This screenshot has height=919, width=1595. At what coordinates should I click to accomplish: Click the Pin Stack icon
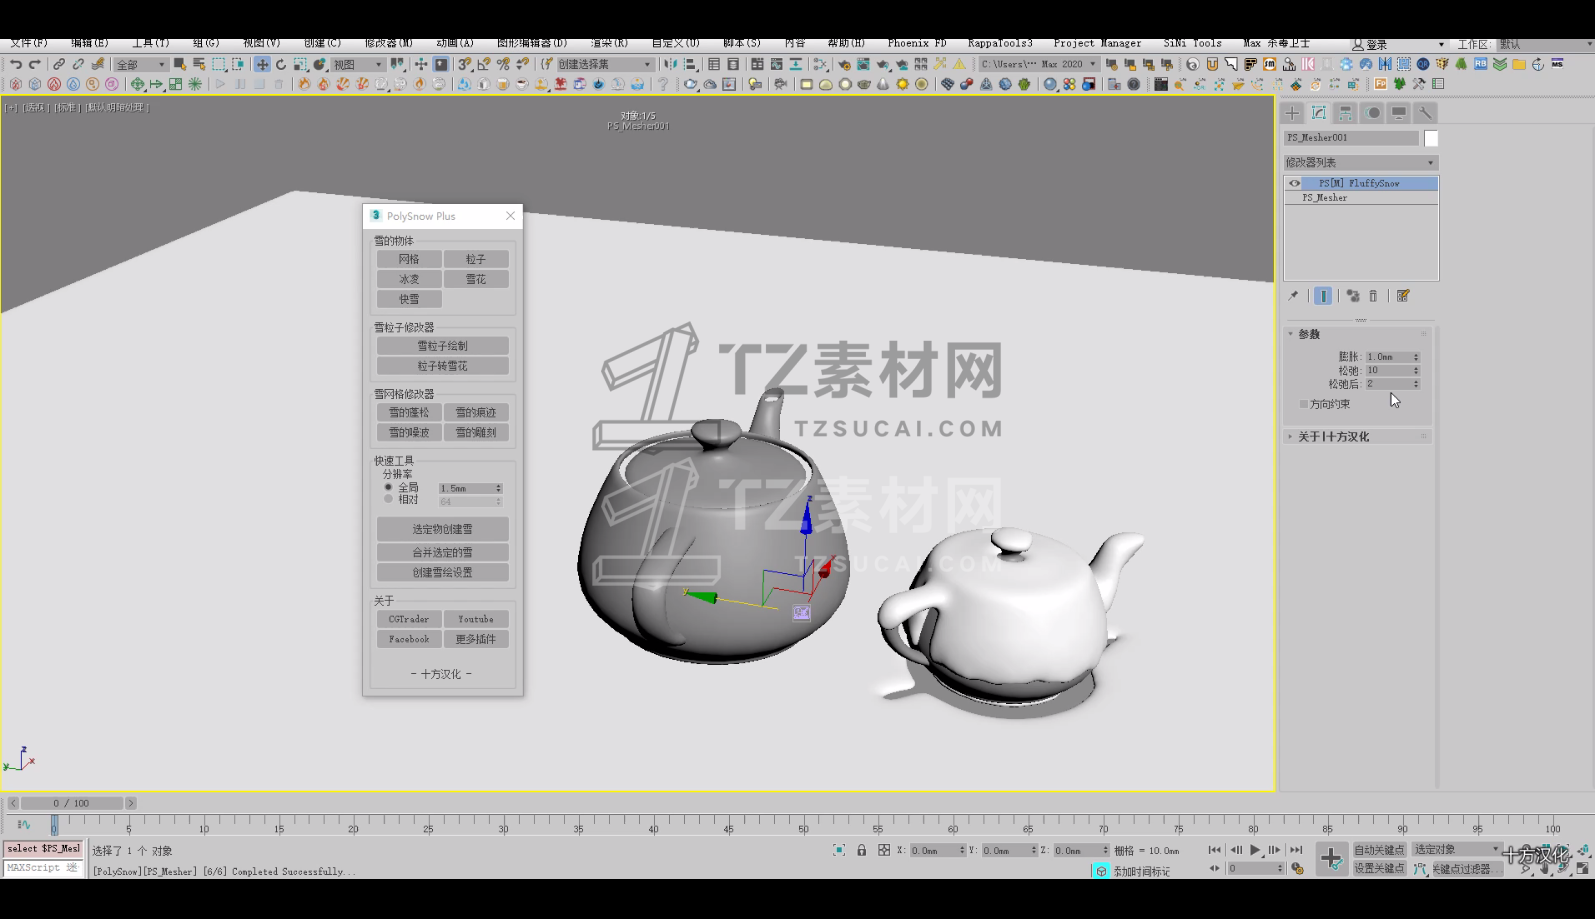tap(1293, 296)
